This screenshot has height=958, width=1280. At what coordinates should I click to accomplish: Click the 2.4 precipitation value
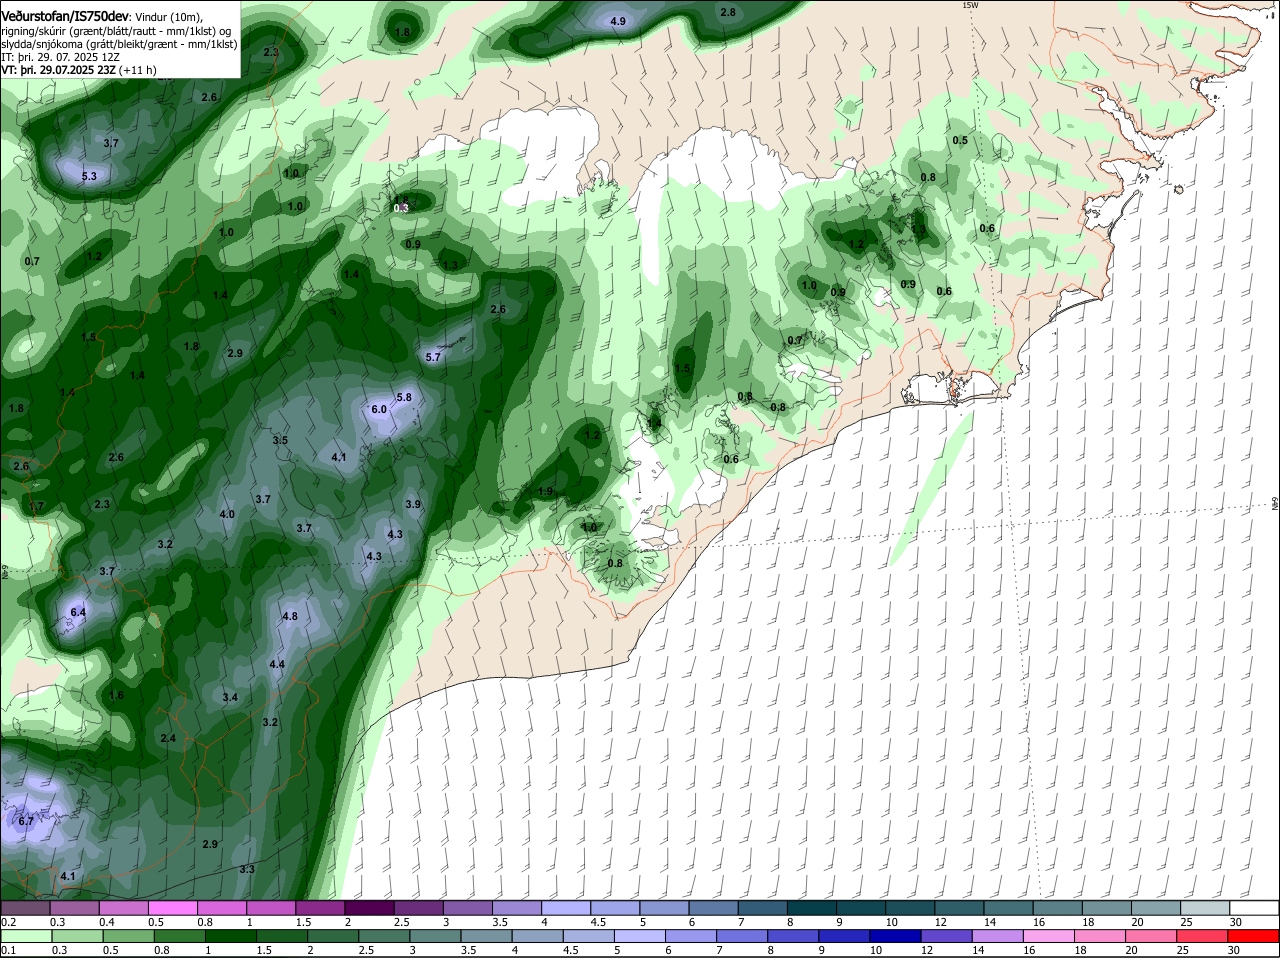(x=168, y=738)
